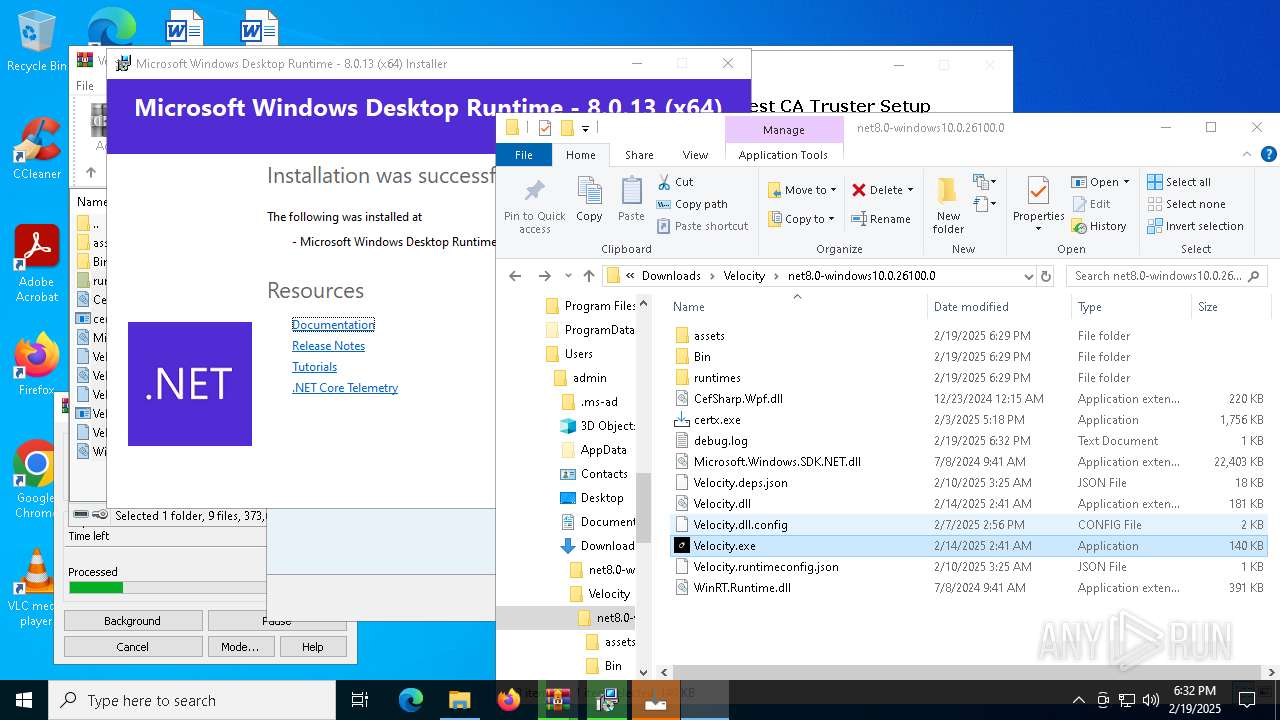Go back with Explorer back arrow
The width and height of the screenshot is (1280, 720).
tap(515, 276)
